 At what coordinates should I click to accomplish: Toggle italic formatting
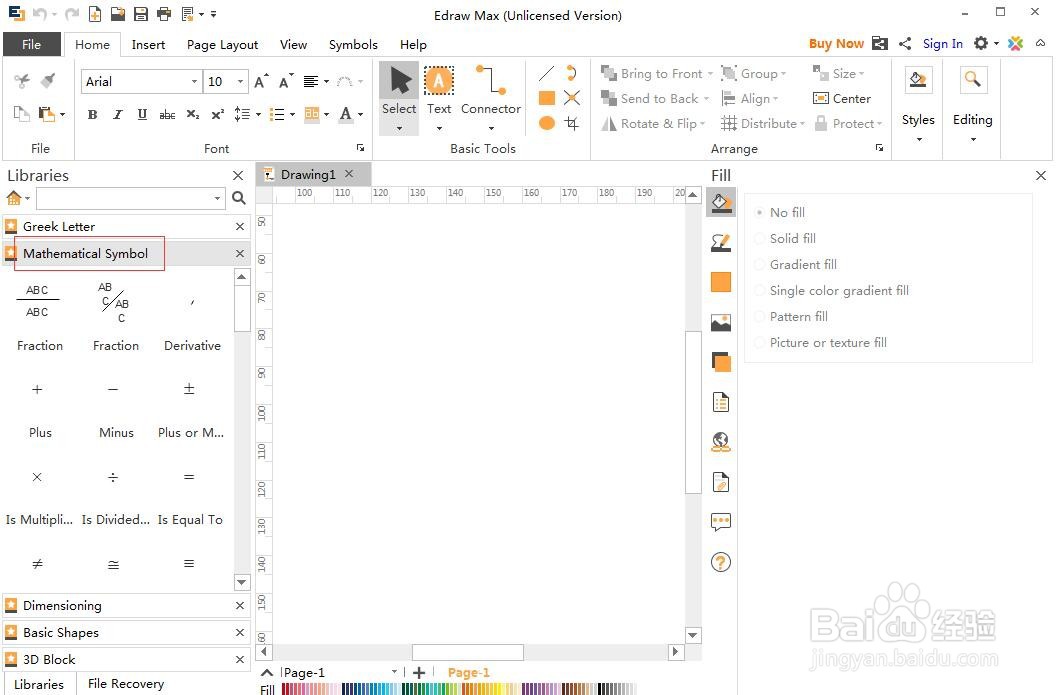pyautogui.click(x=117, y=114)
